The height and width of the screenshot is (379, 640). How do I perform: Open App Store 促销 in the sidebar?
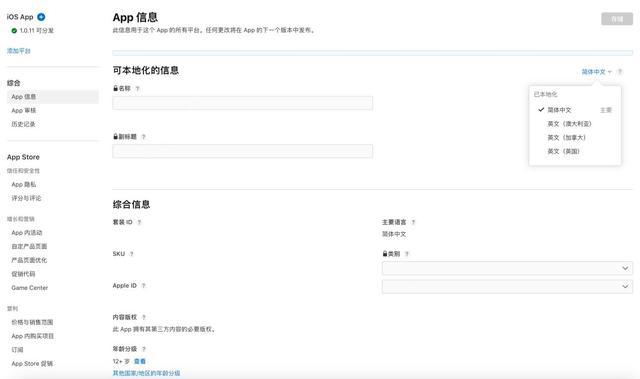32,363
